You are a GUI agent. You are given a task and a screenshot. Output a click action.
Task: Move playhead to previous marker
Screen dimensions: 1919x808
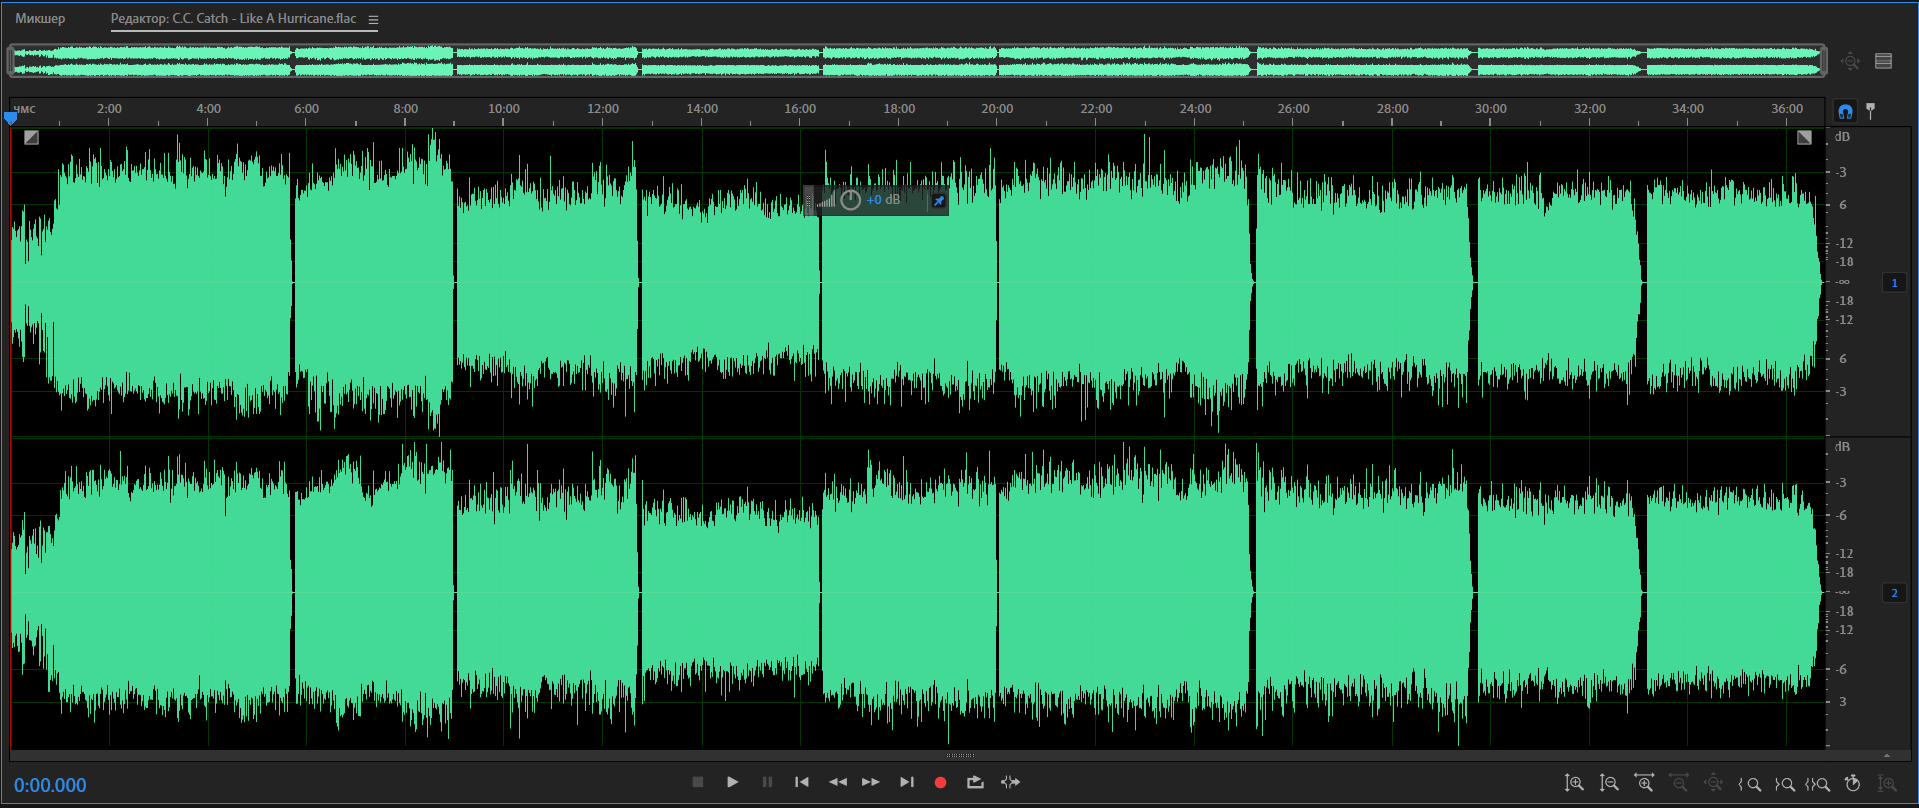click(802, 782)
